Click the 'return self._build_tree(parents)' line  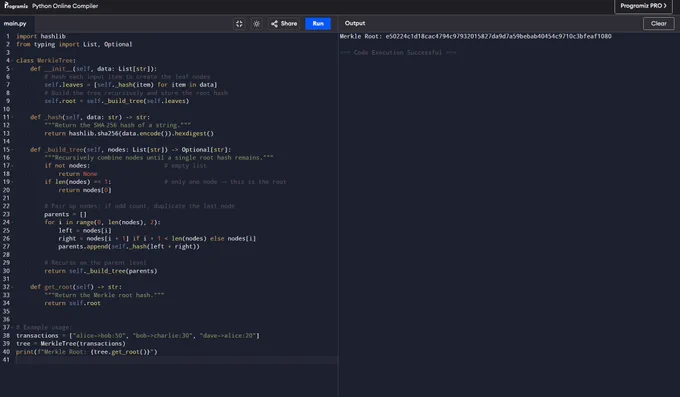point(101,271)
